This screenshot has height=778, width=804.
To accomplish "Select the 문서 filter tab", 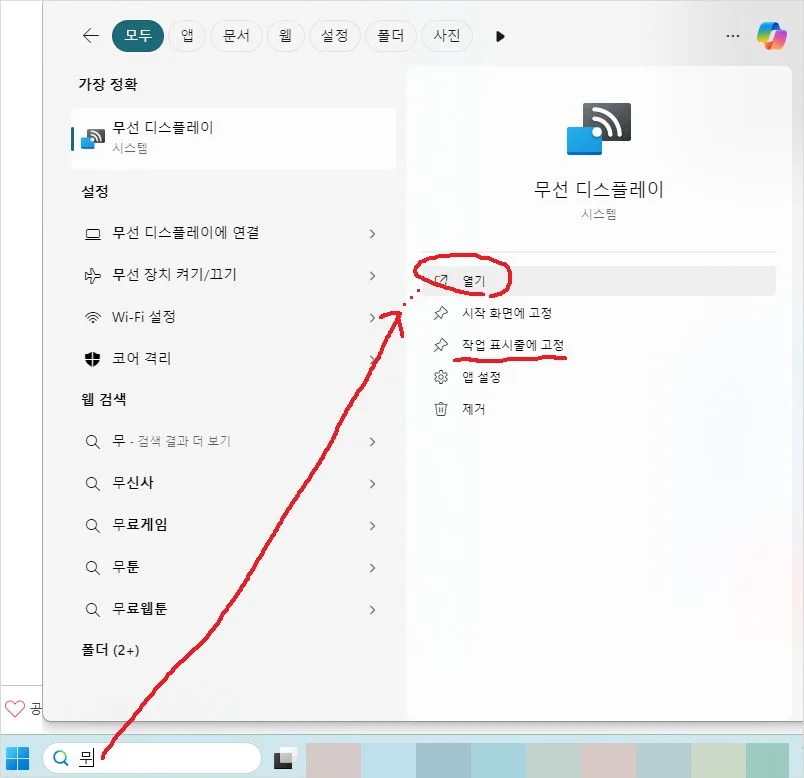I will (237, 36).
